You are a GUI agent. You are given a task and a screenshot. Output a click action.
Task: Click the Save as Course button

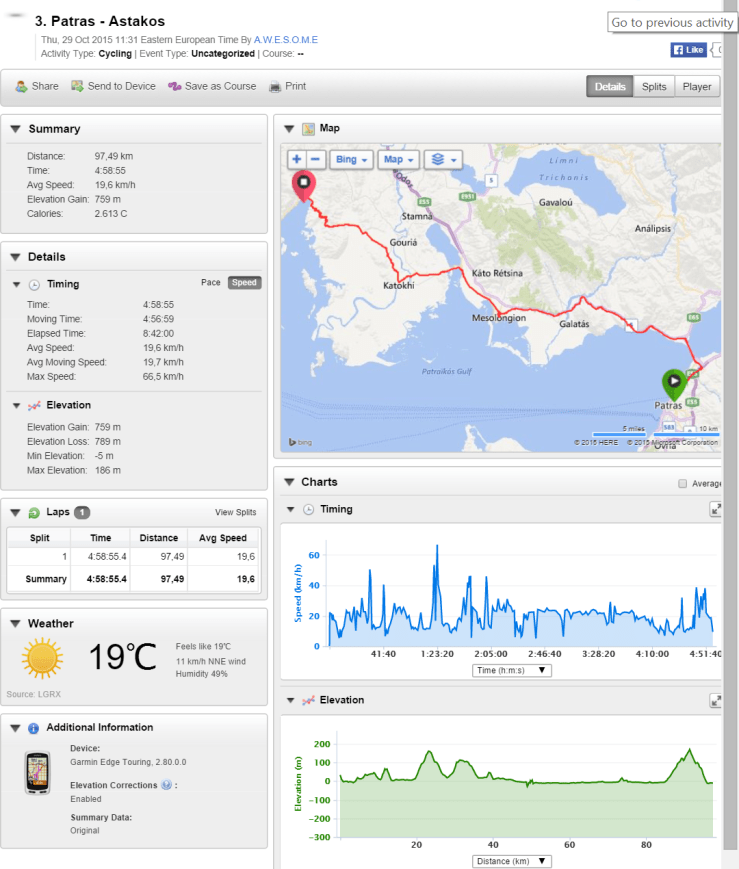[212, 87]
